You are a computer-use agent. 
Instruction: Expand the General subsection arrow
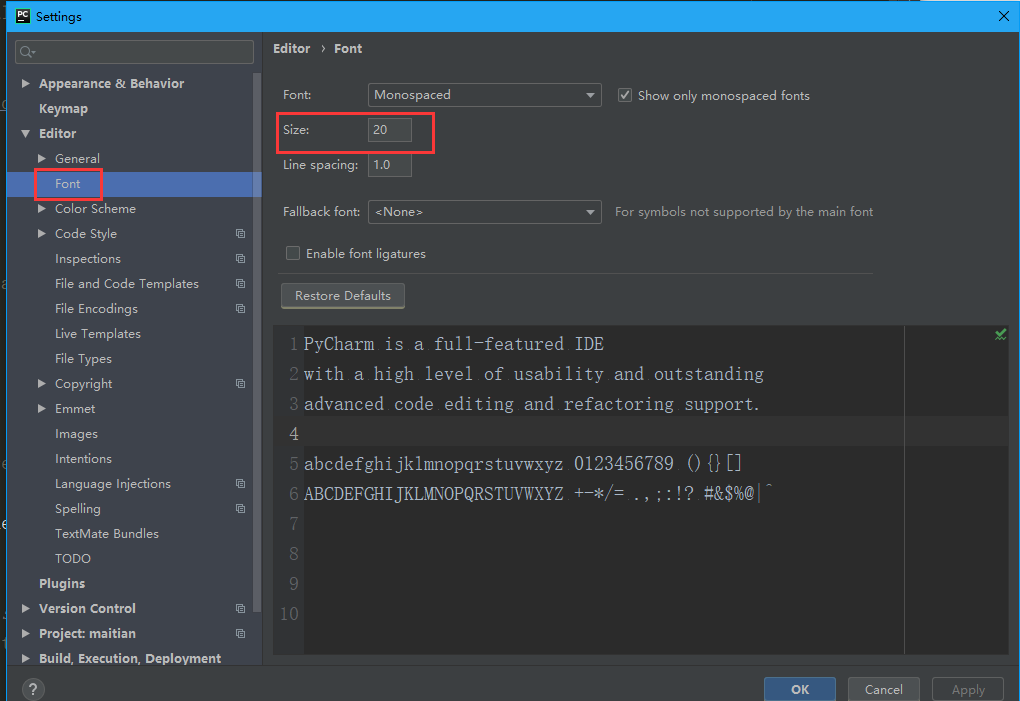point(42,159)
